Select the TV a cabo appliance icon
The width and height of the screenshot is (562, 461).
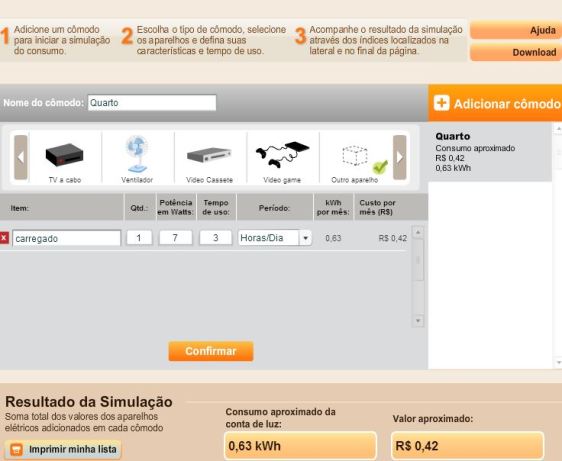pos(65,158)
